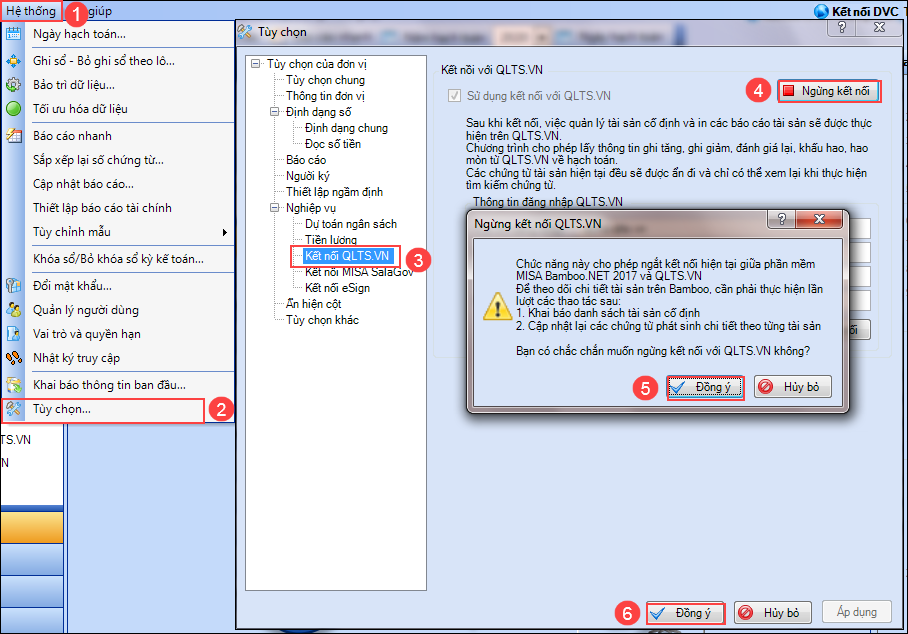Open the Hệ thống menu
The width and height of the screenshot is (908, 634).
click(31, 11)
